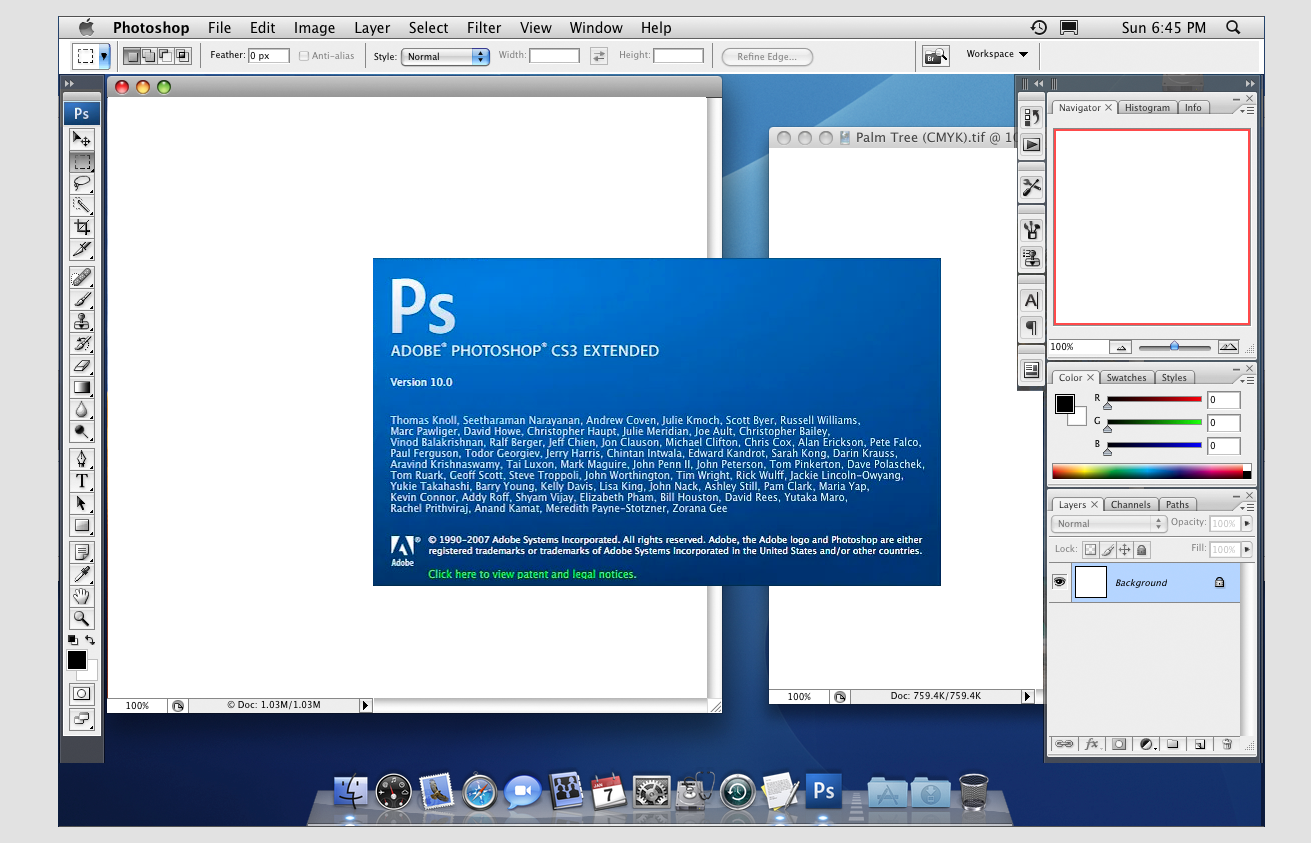The height and width of the screenshot is (843, 1311).
Task: Select the Dodge tool
Action: click(x=82, y=431)
